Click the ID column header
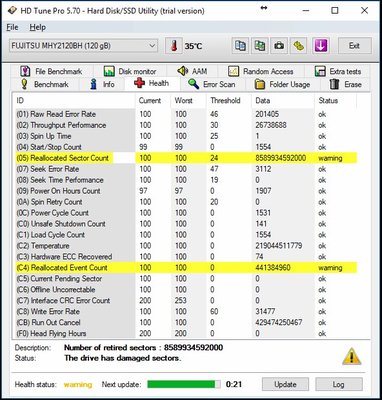This screenshot has width=382, height=400. coord(74,101)
